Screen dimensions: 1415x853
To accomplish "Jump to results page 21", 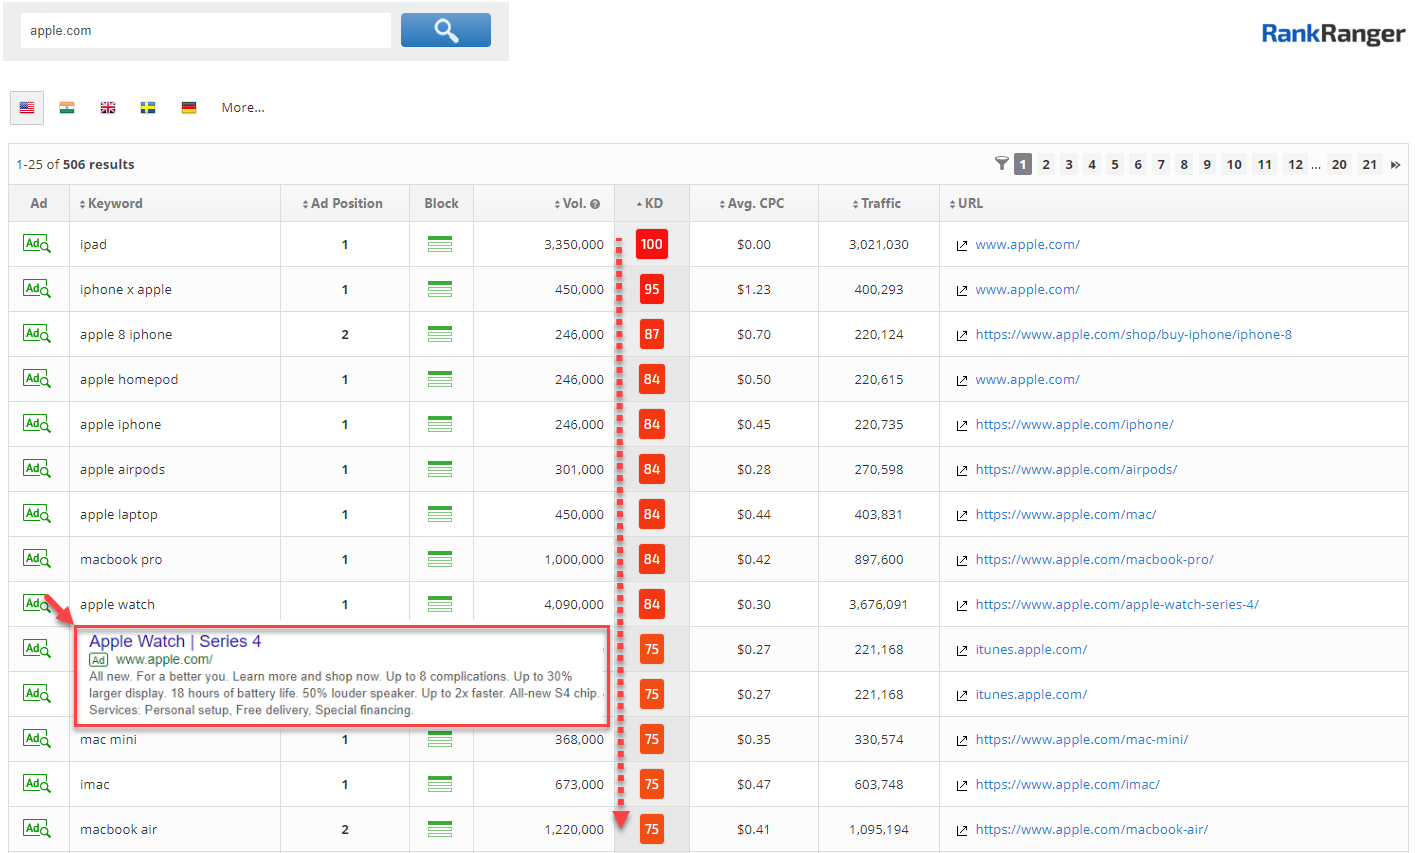I will tap(1369, 164).
